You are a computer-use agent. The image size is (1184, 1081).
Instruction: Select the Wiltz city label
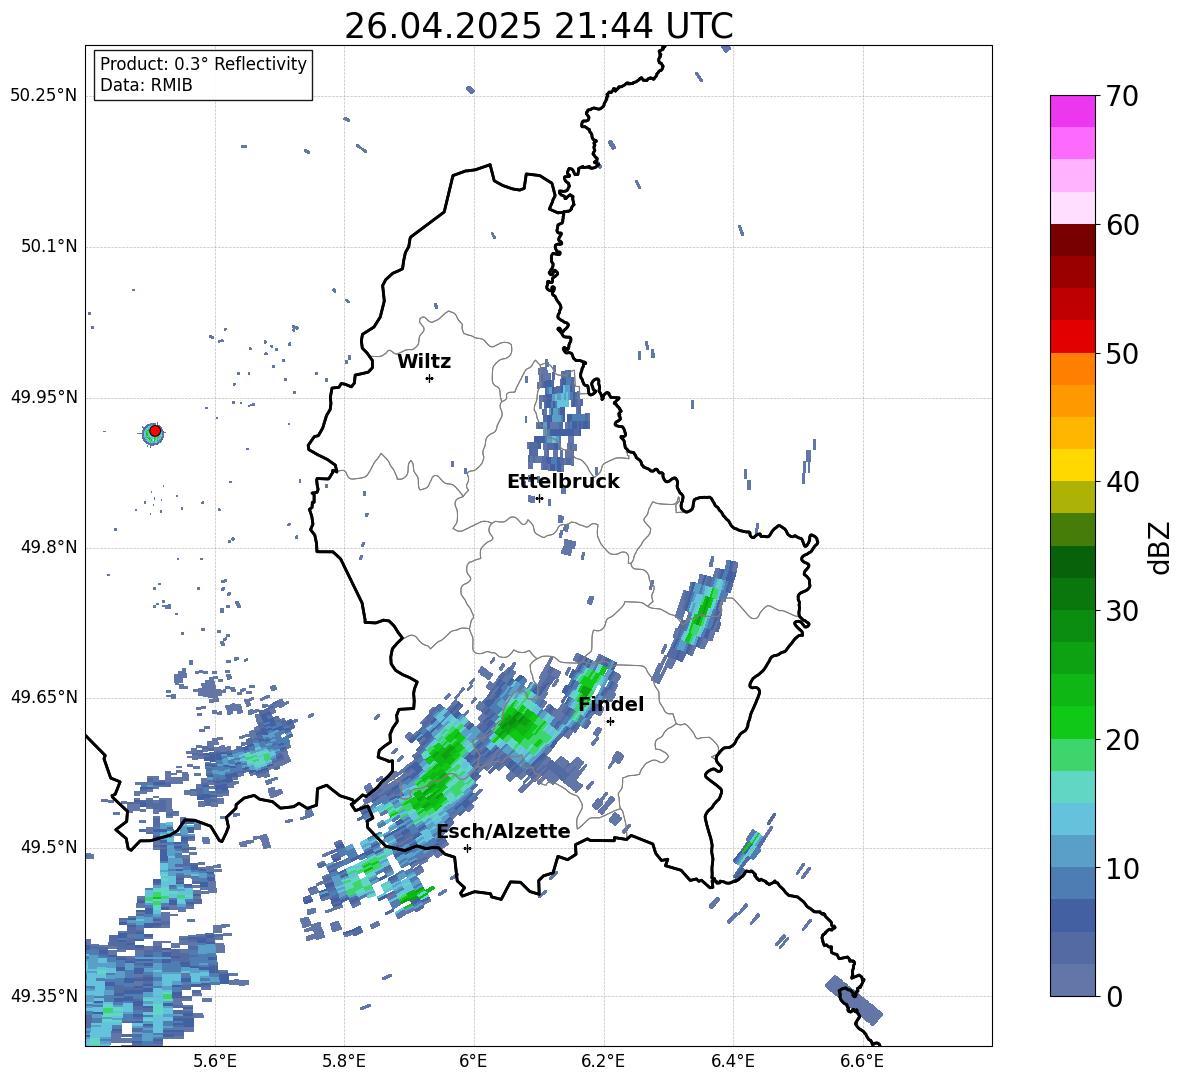tap(424, 362)
